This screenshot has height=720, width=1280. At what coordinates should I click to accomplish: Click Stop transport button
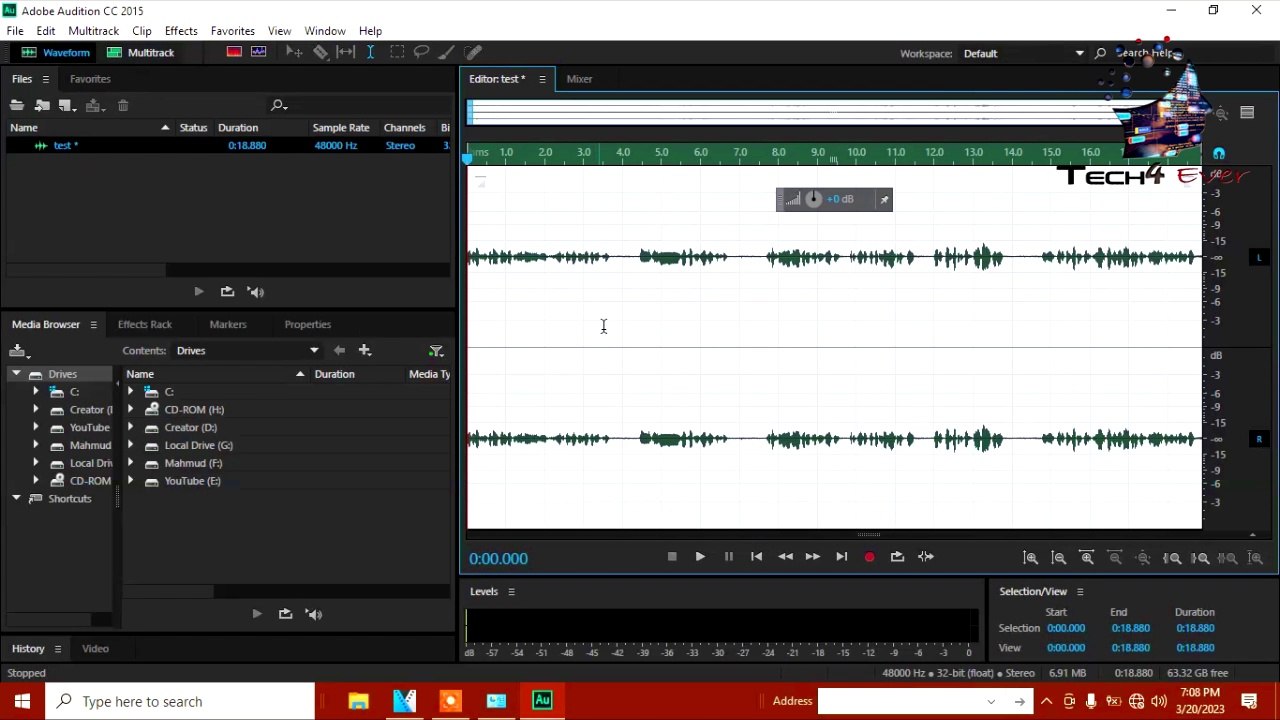click(672, 557)
